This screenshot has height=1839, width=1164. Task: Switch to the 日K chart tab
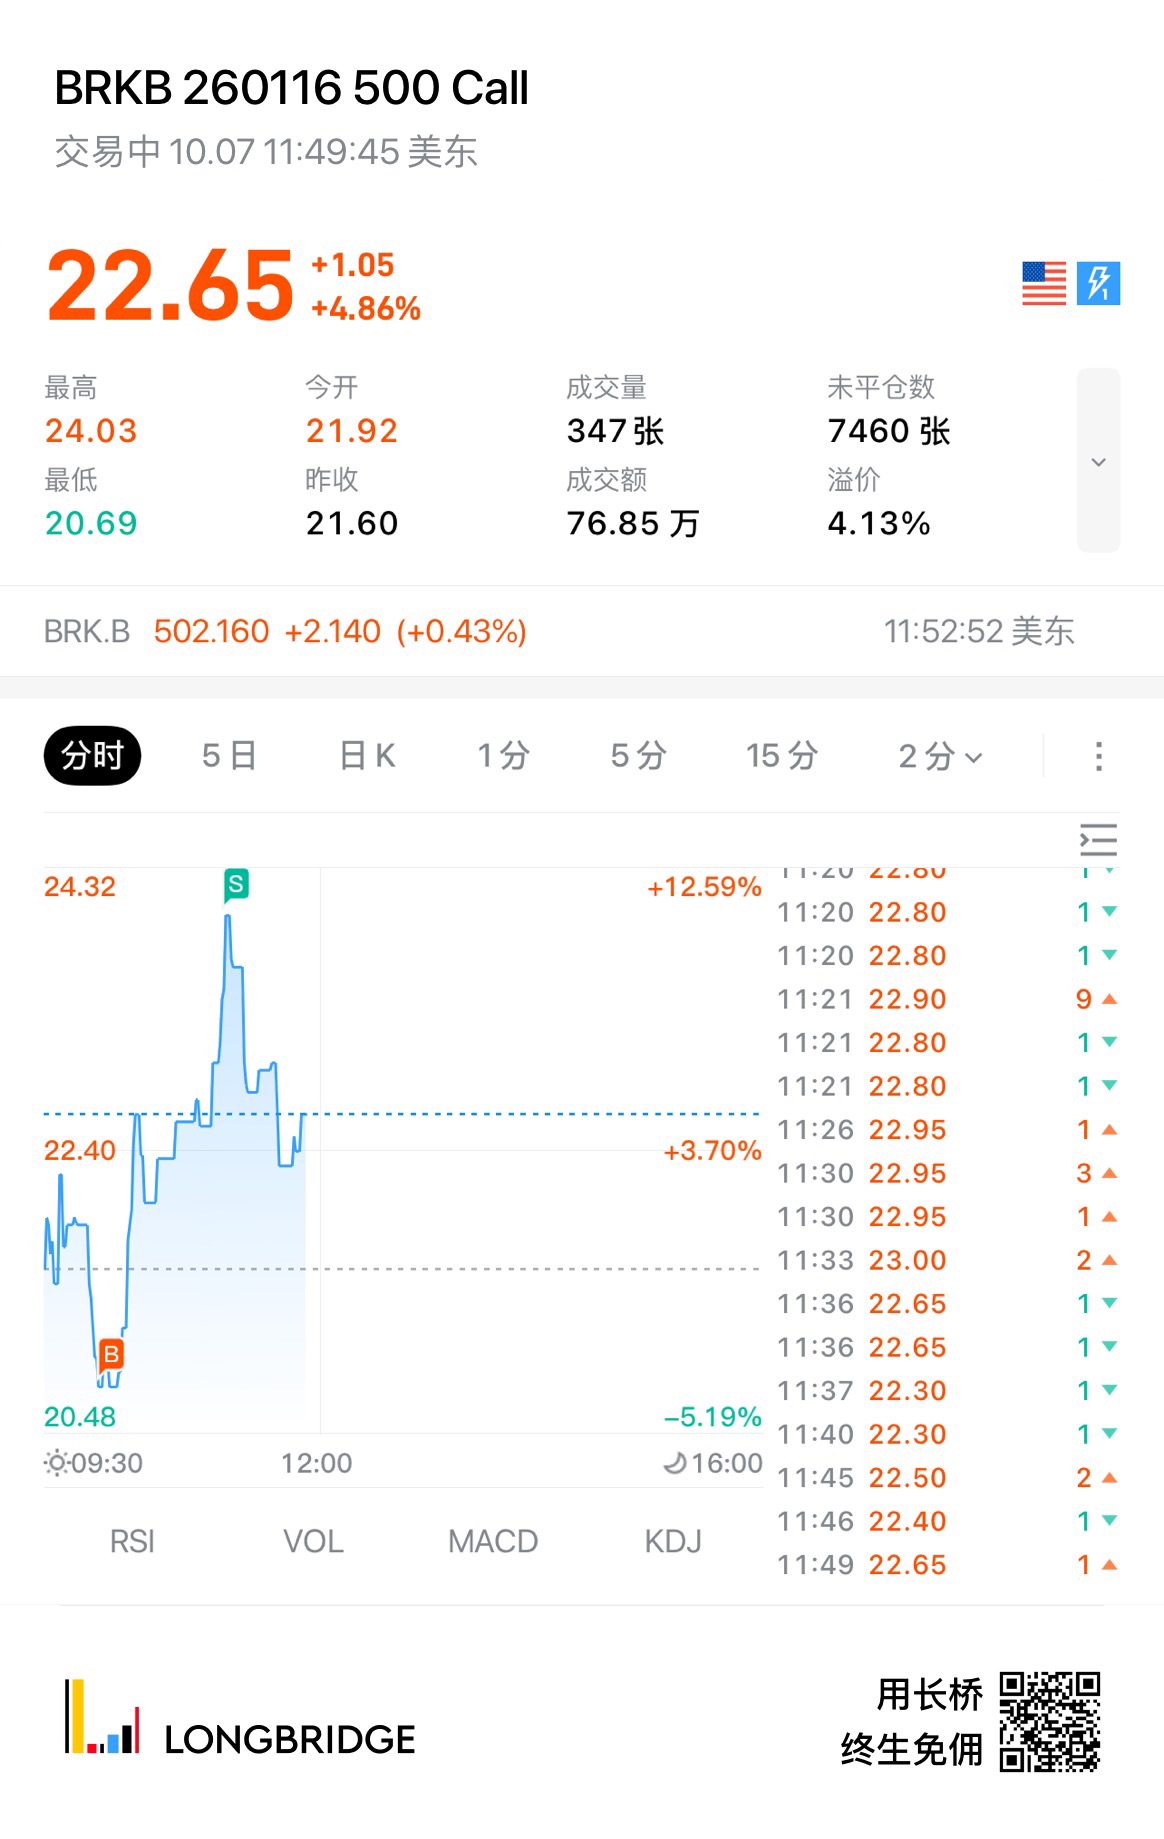pyautogui.click(x=368, y=756)
